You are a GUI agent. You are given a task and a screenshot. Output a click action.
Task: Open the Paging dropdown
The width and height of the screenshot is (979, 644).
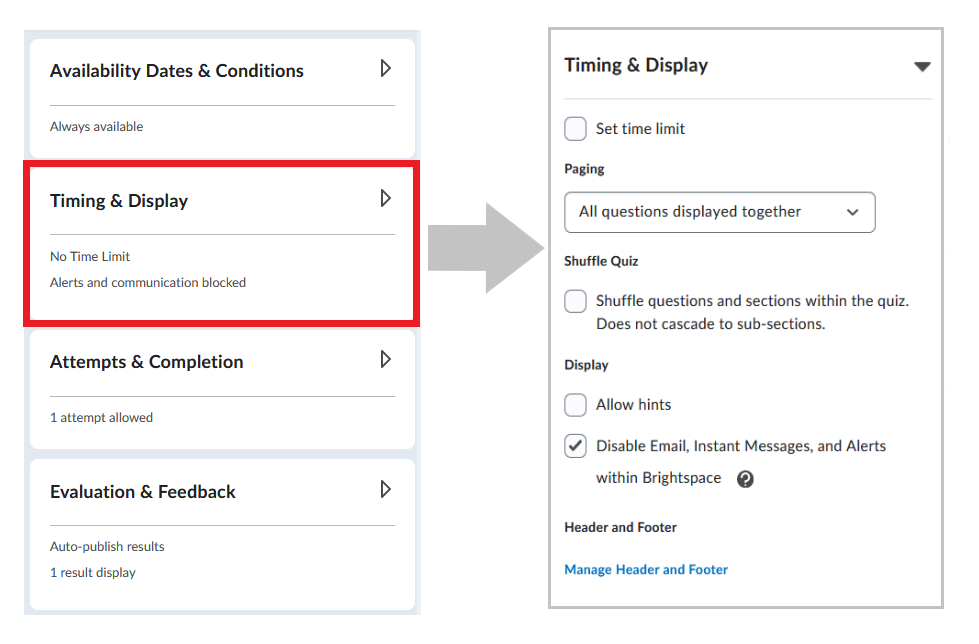719,212
